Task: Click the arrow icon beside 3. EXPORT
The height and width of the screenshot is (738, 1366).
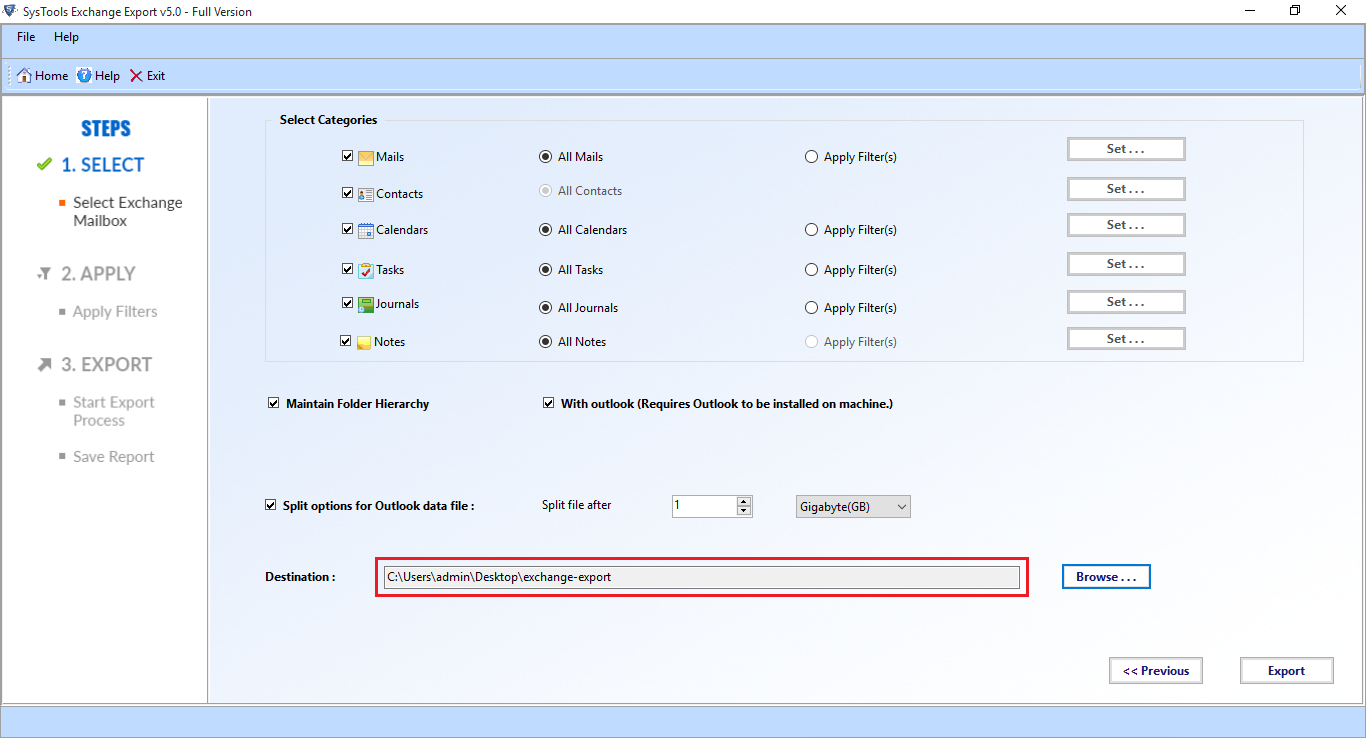Action: click(x=44, y=365)
